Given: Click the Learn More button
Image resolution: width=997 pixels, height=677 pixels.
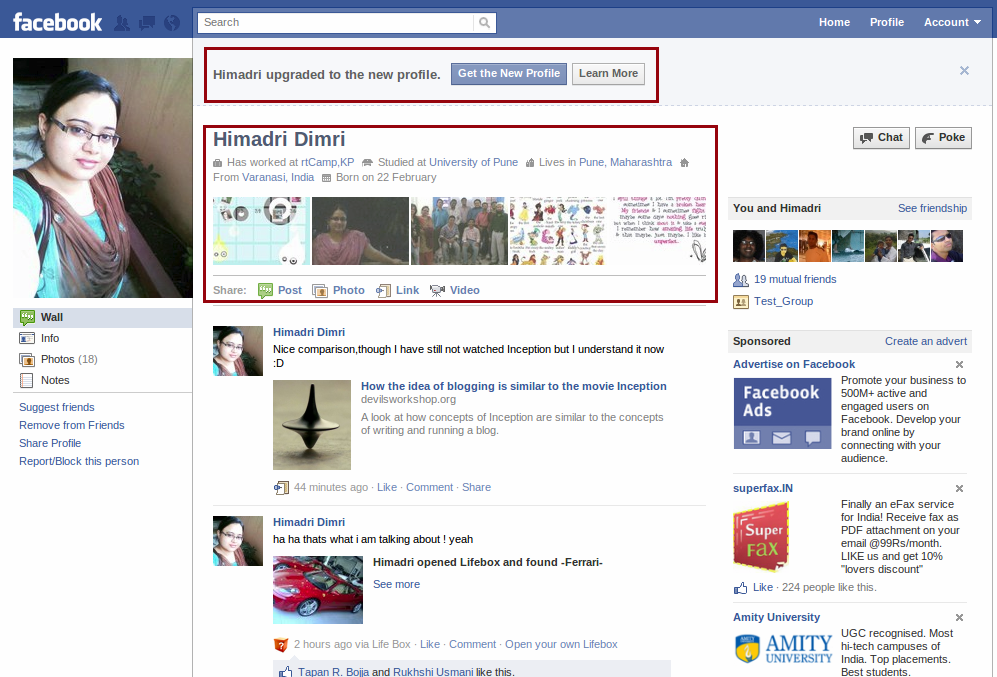Looking at the screenshot, I should coord(608,74).
